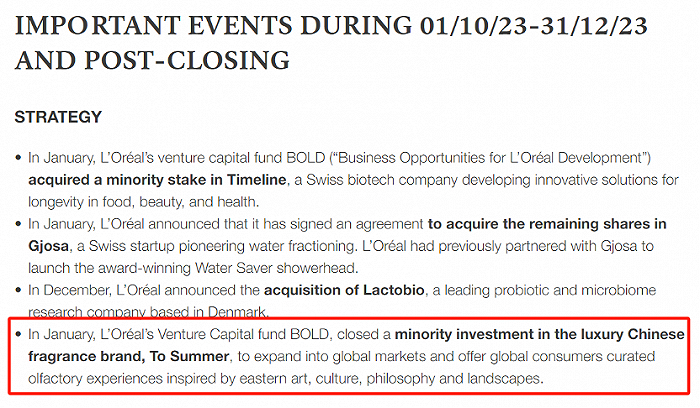Viewport: 700px width, 408px height.
Task: Click the AND POST-CLOSING heading line
Action: 152,60
